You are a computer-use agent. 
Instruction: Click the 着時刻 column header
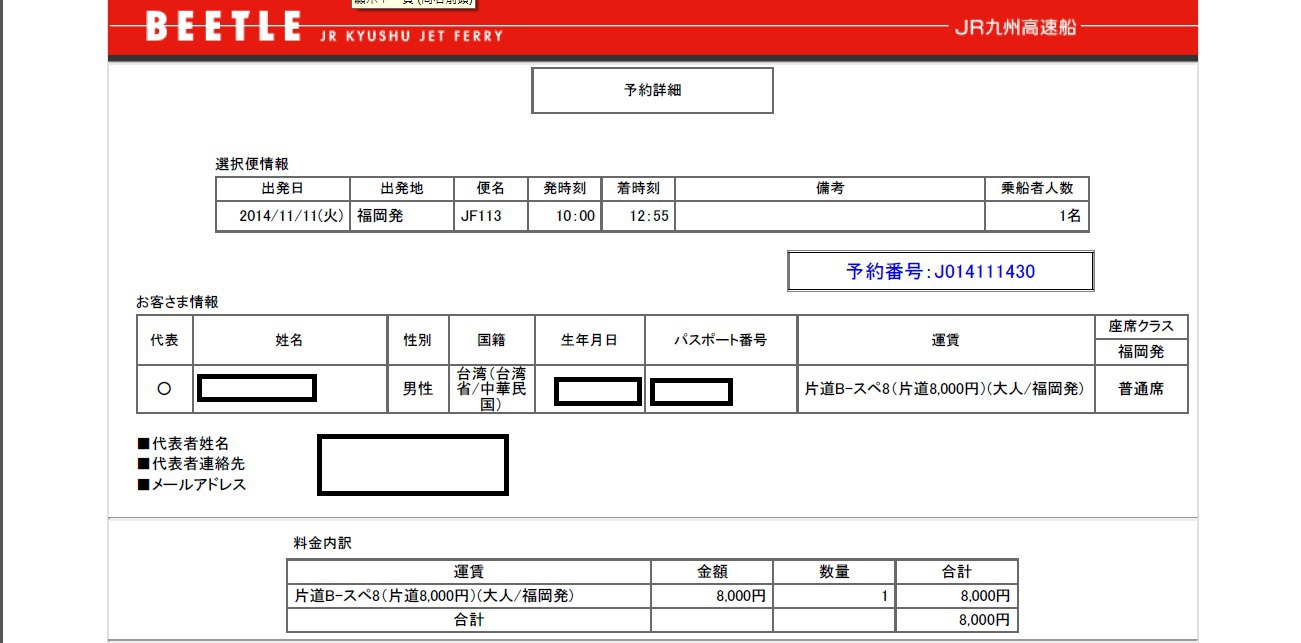pos(638,189)
